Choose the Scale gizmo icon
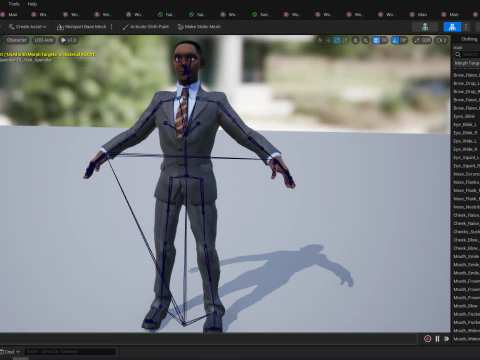The width and height of the screenshot is (480, 360). (x=345, y=40)
